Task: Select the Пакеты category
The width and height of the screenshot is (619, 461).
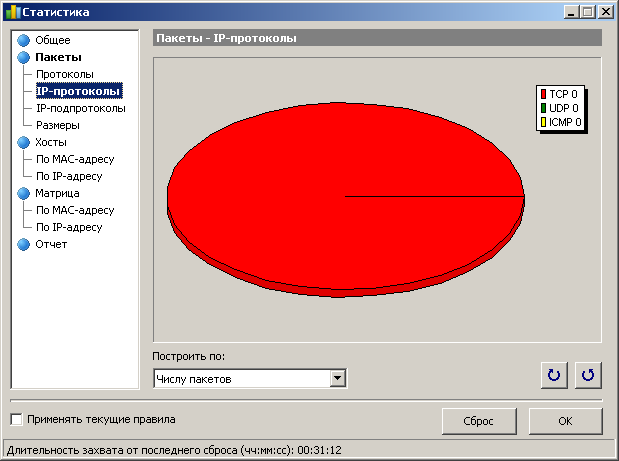Action: click(x=58, y=57)
